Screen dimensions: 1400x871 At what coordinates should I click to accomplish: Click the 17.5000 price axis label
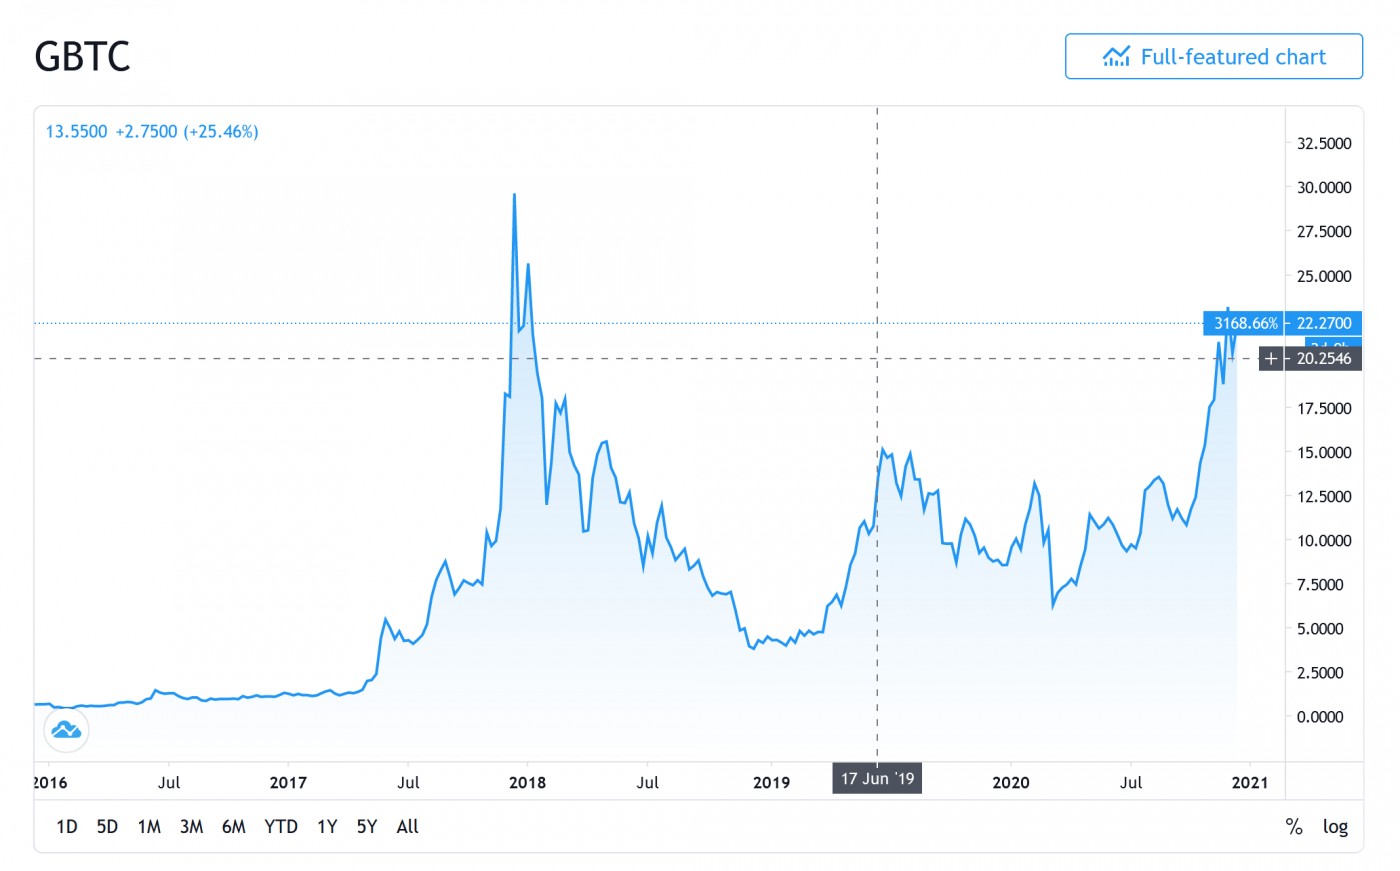(1324, 408)
